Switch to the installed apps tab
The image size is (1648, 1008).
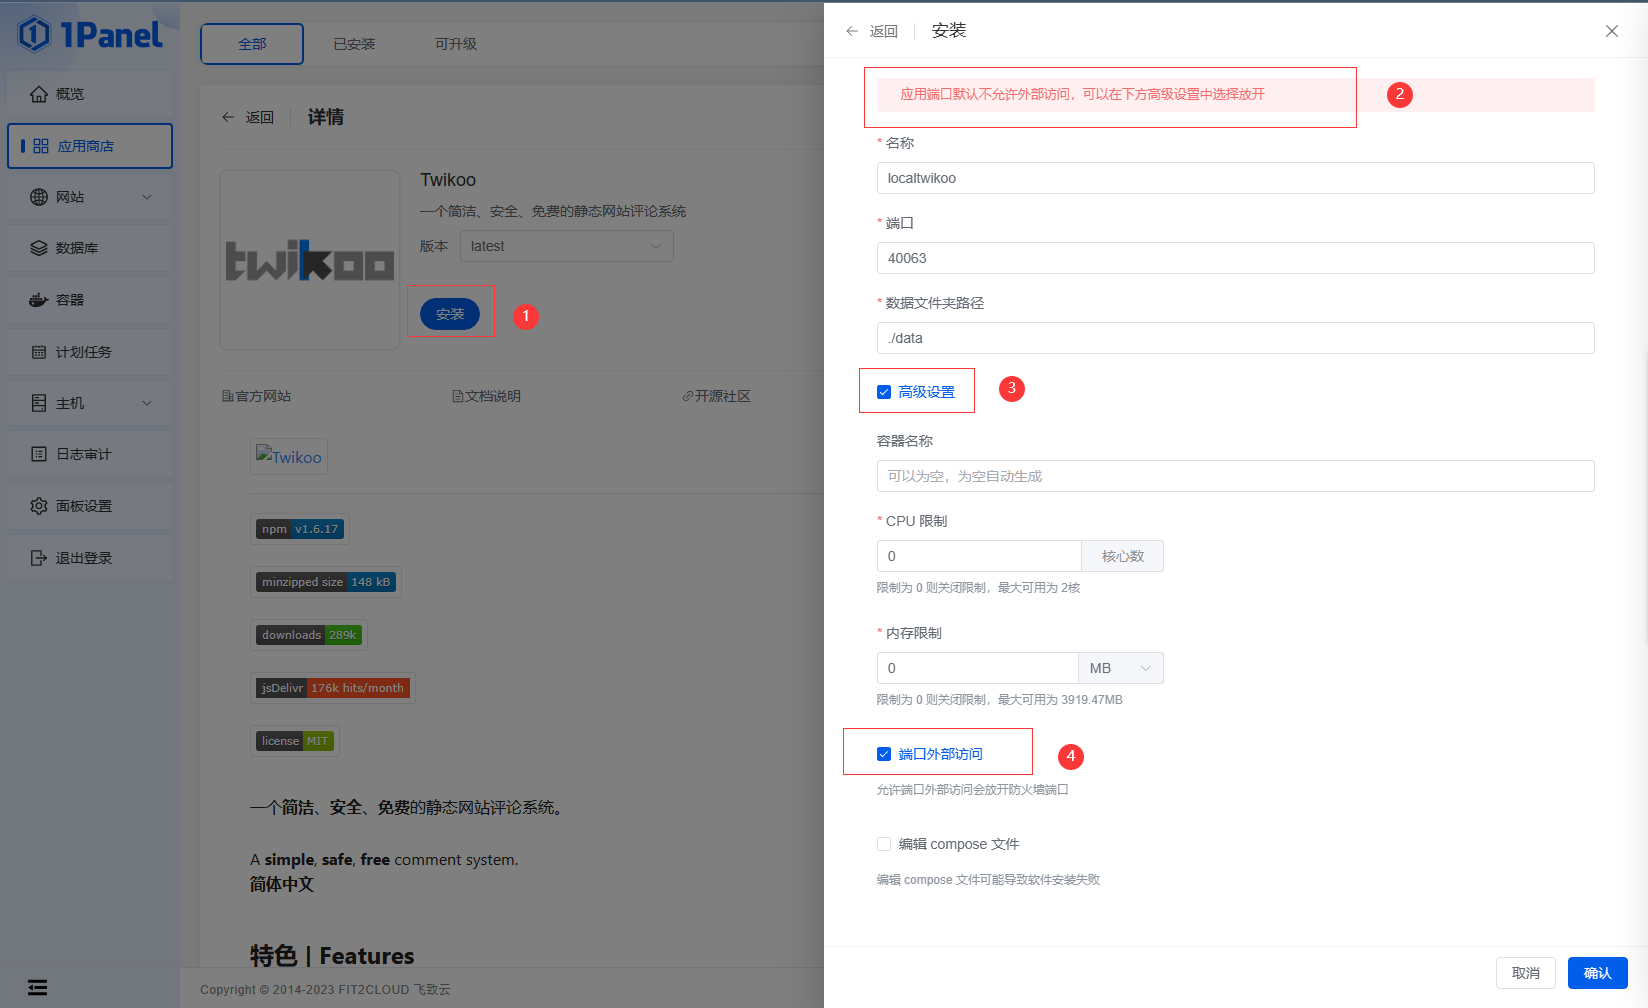pos(354,44)
